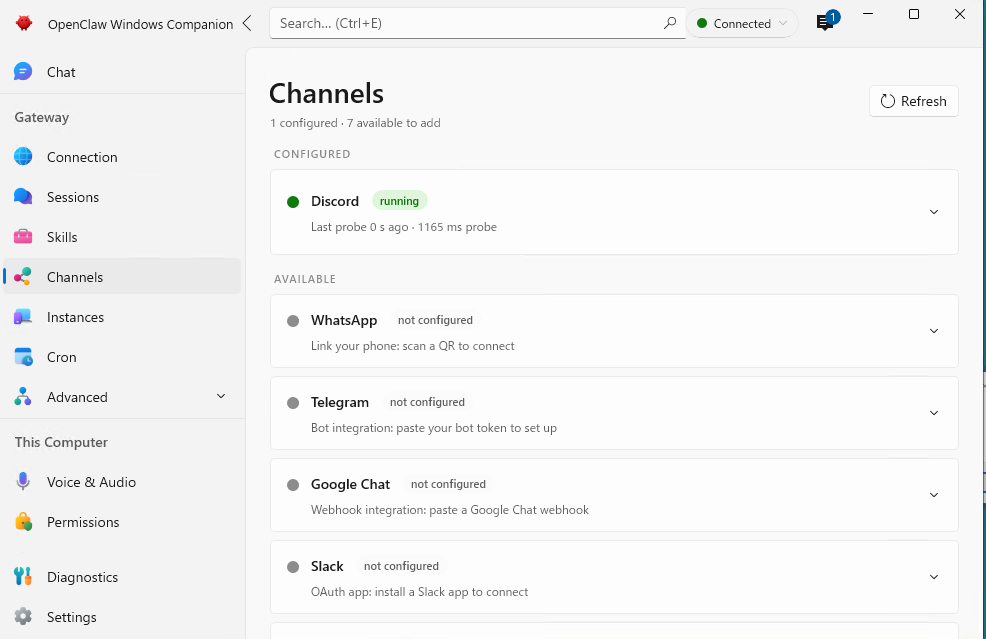The height and width of the screenshot is (639, 986).
Task: Click the Instances icon
Action: 23,317
